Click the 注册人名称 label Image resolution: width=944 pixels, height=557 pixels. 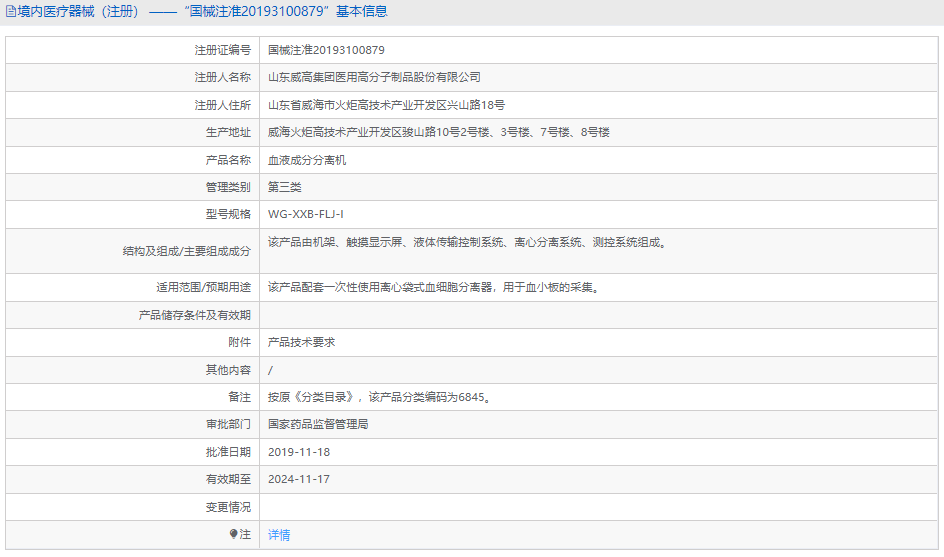coord(222,77)
